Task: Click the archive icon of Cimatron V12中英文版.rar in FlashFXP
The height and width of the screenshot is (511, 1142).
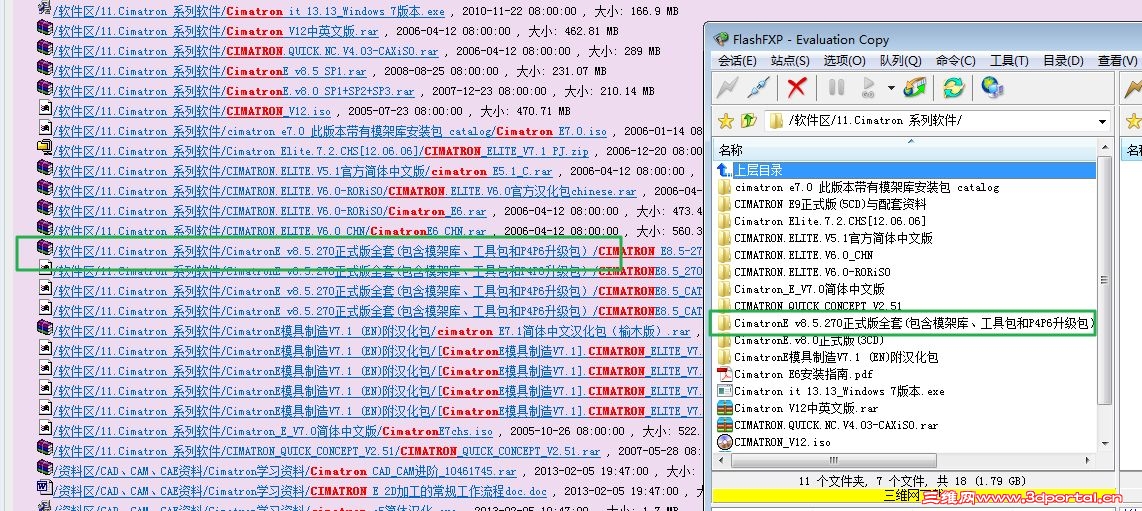Action: pos(724,408)
